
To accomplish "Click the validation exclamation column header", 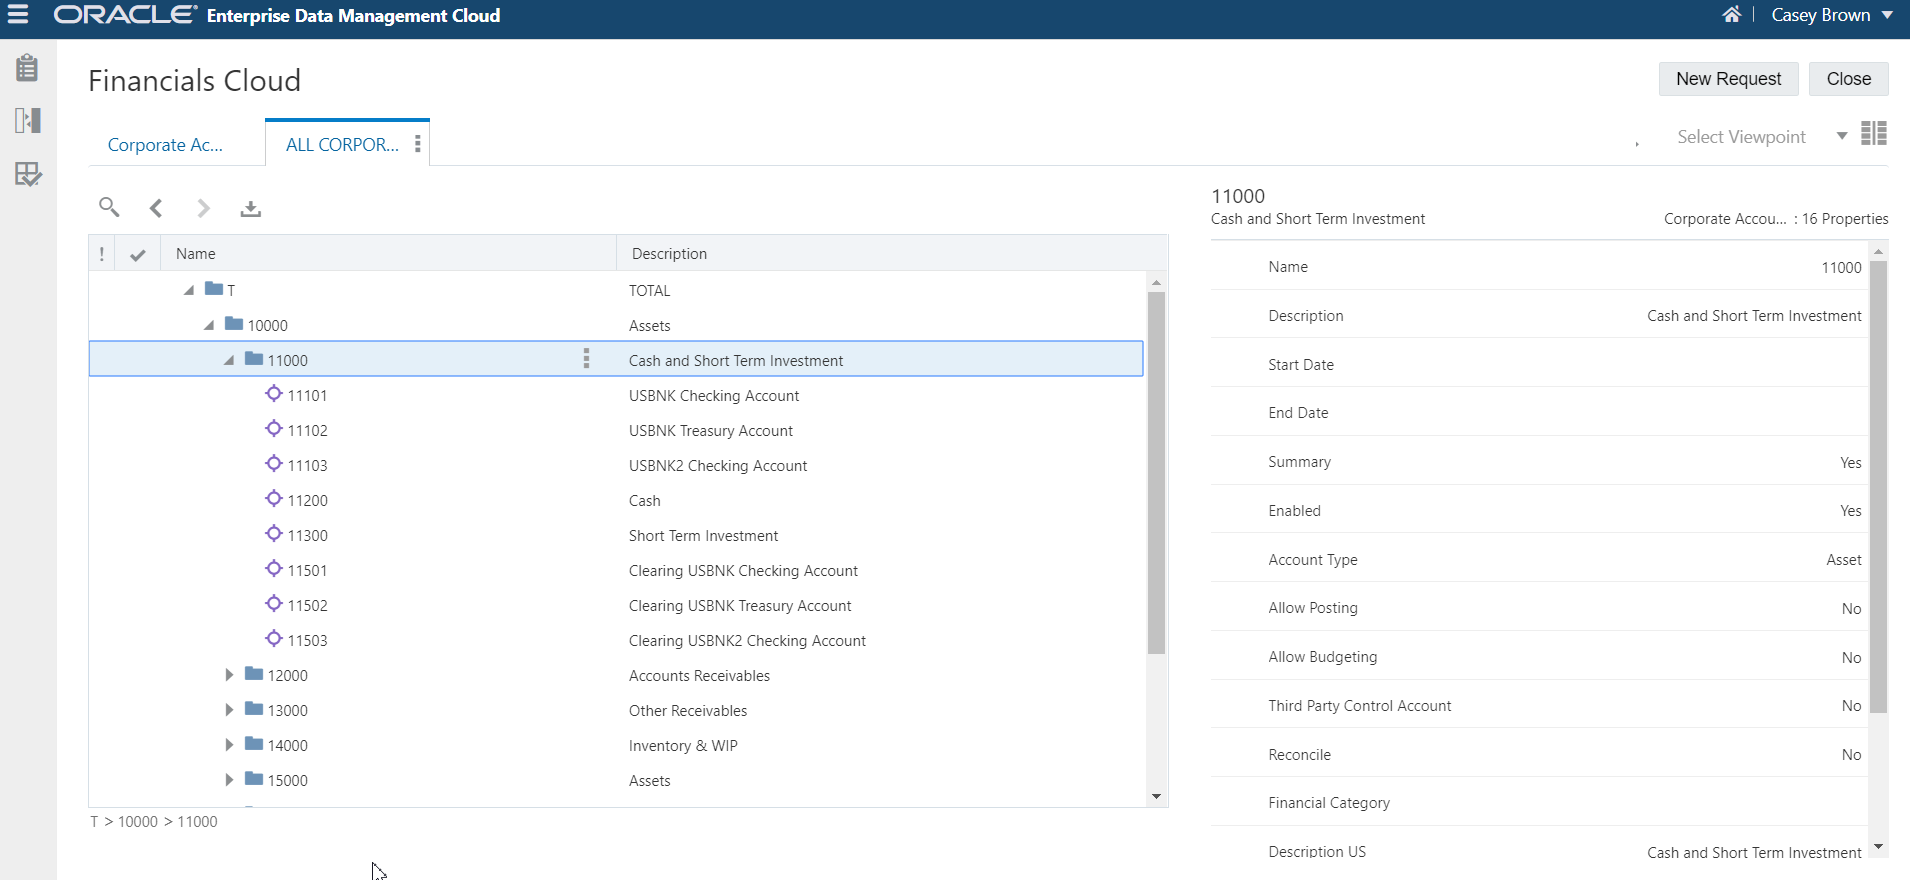I will tap(102, 254).
